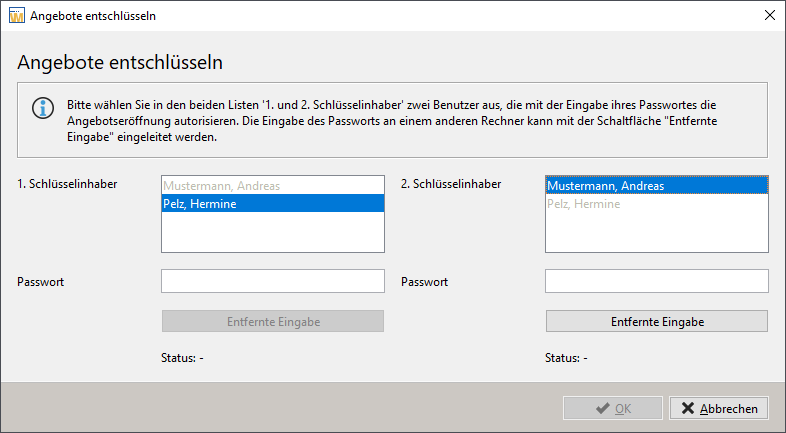Image resolution: width=786 pixels, height=433 pixels.
Task: Focus the Passwort field for first key holder
Action: [x=273, y=281]
